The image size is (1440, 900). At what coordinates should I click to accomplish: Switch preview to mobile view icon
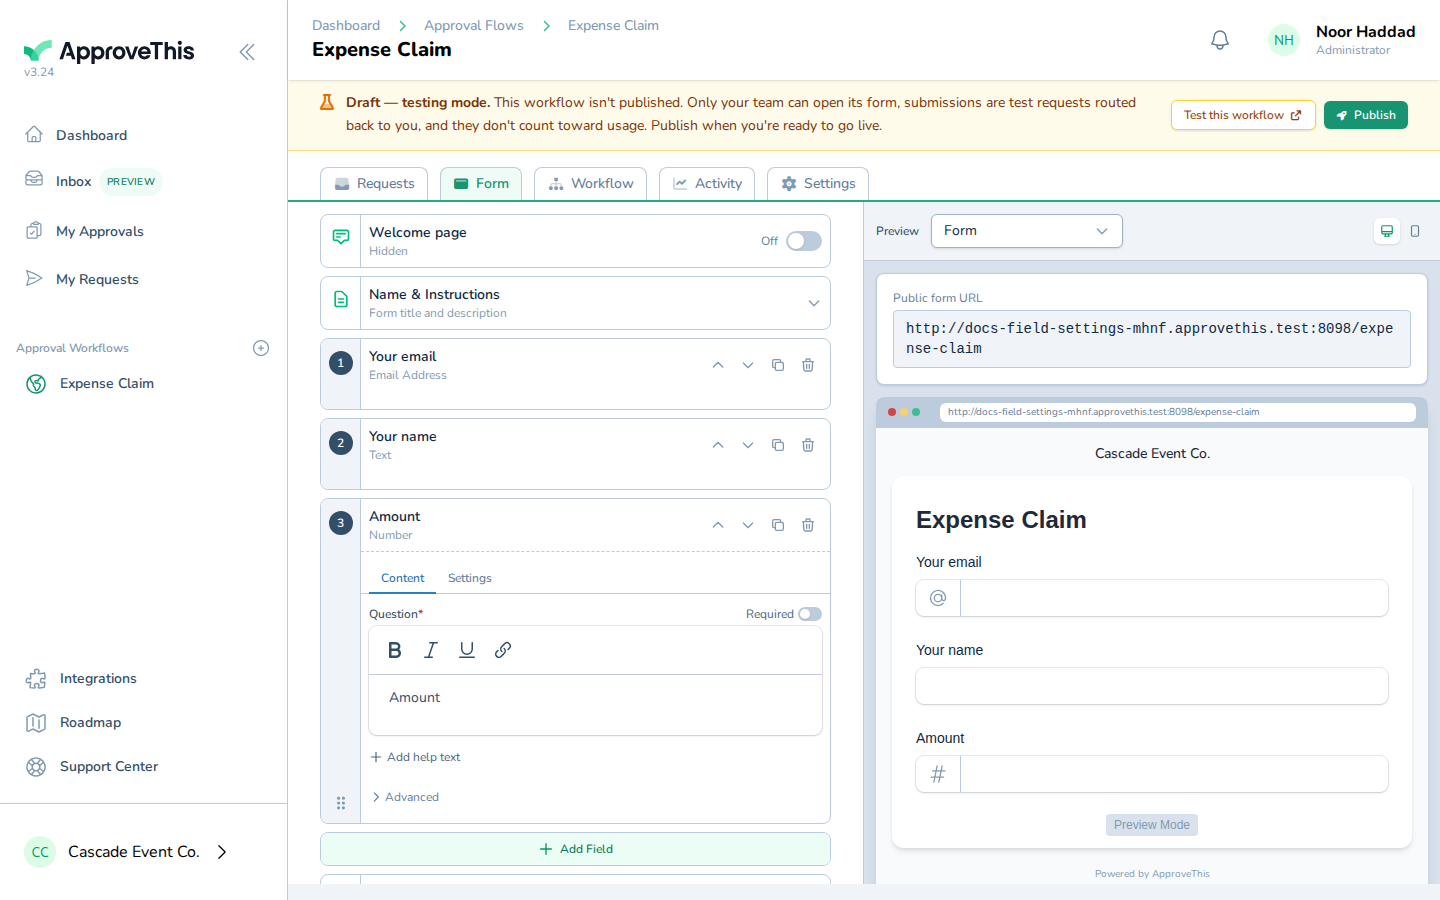coord(1415,231)
